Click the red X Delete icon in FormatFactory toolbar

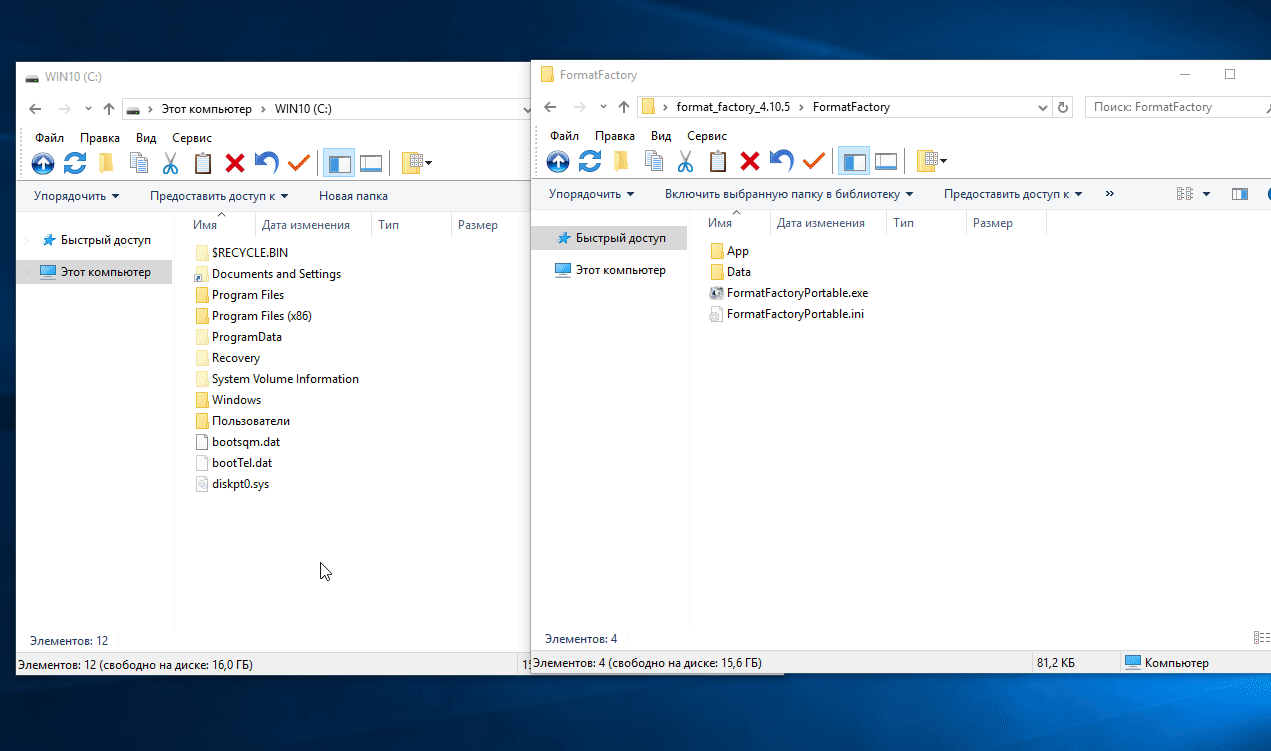[x=750, y=161]
